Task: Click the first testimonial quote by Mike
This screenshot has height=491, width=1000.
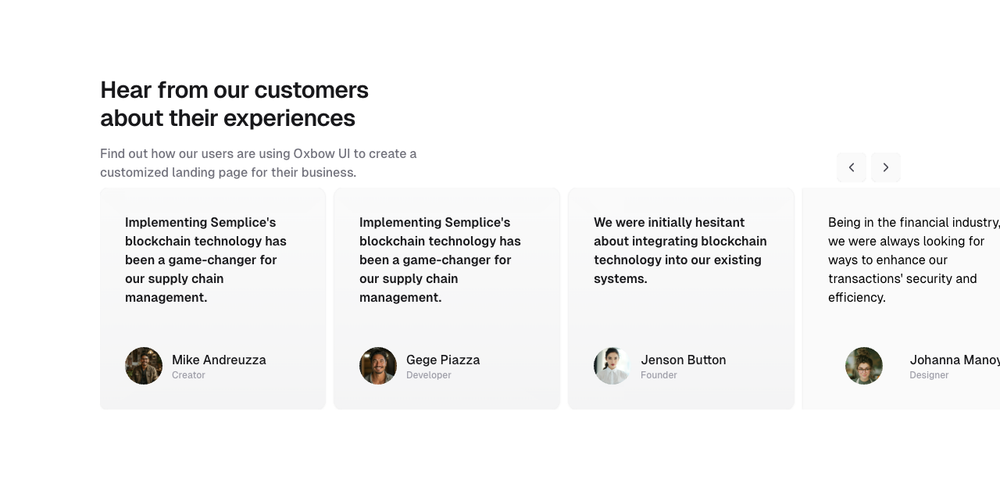Action: tap(205, 260)
